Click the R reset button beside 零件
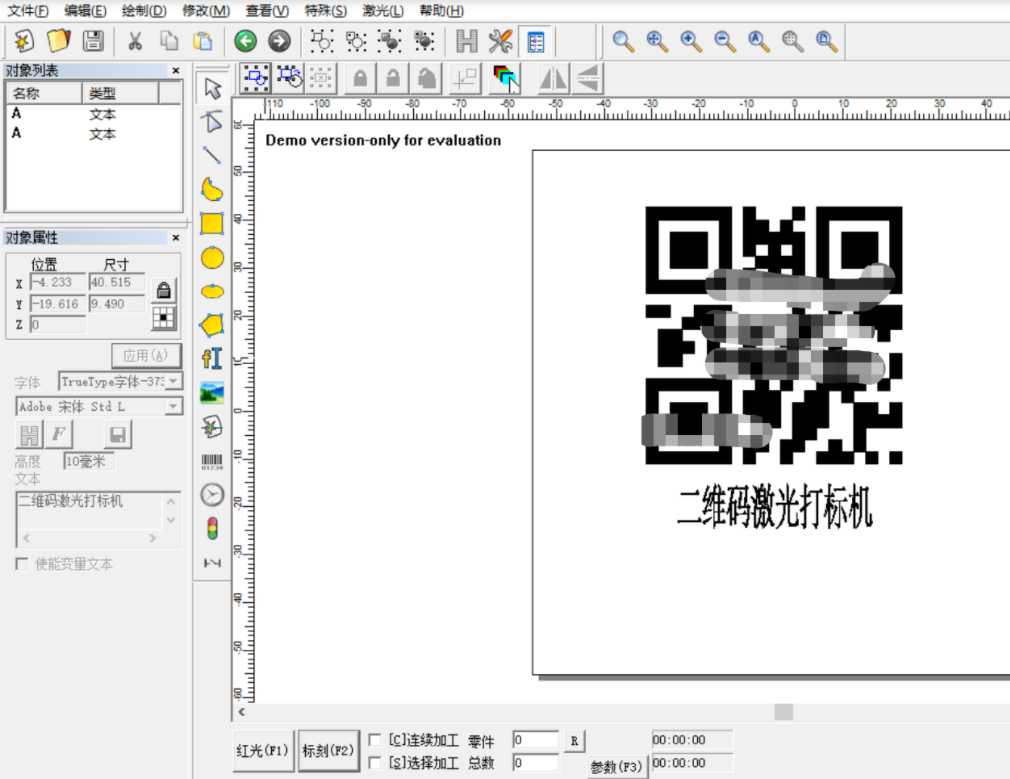This screenshot has width=1010, height=779. tap(574, 741)
